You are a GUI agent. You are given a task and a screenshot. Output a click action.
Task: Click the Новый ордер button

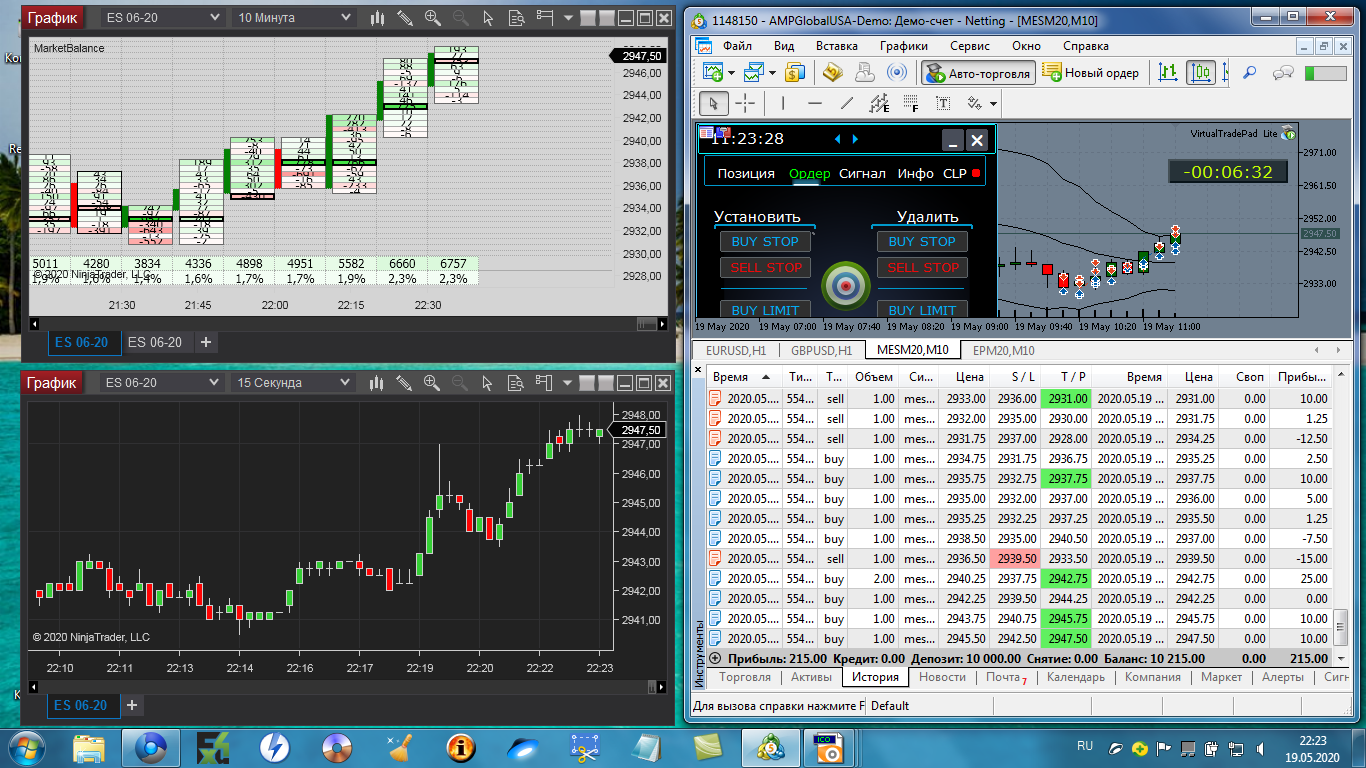pyautogui.click(x=1091, y=73)
